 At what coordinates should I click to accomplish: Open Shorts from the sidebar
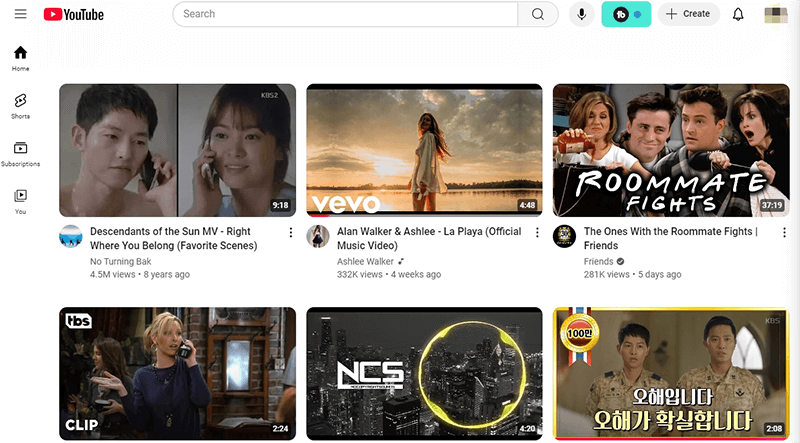pos(20,105)
